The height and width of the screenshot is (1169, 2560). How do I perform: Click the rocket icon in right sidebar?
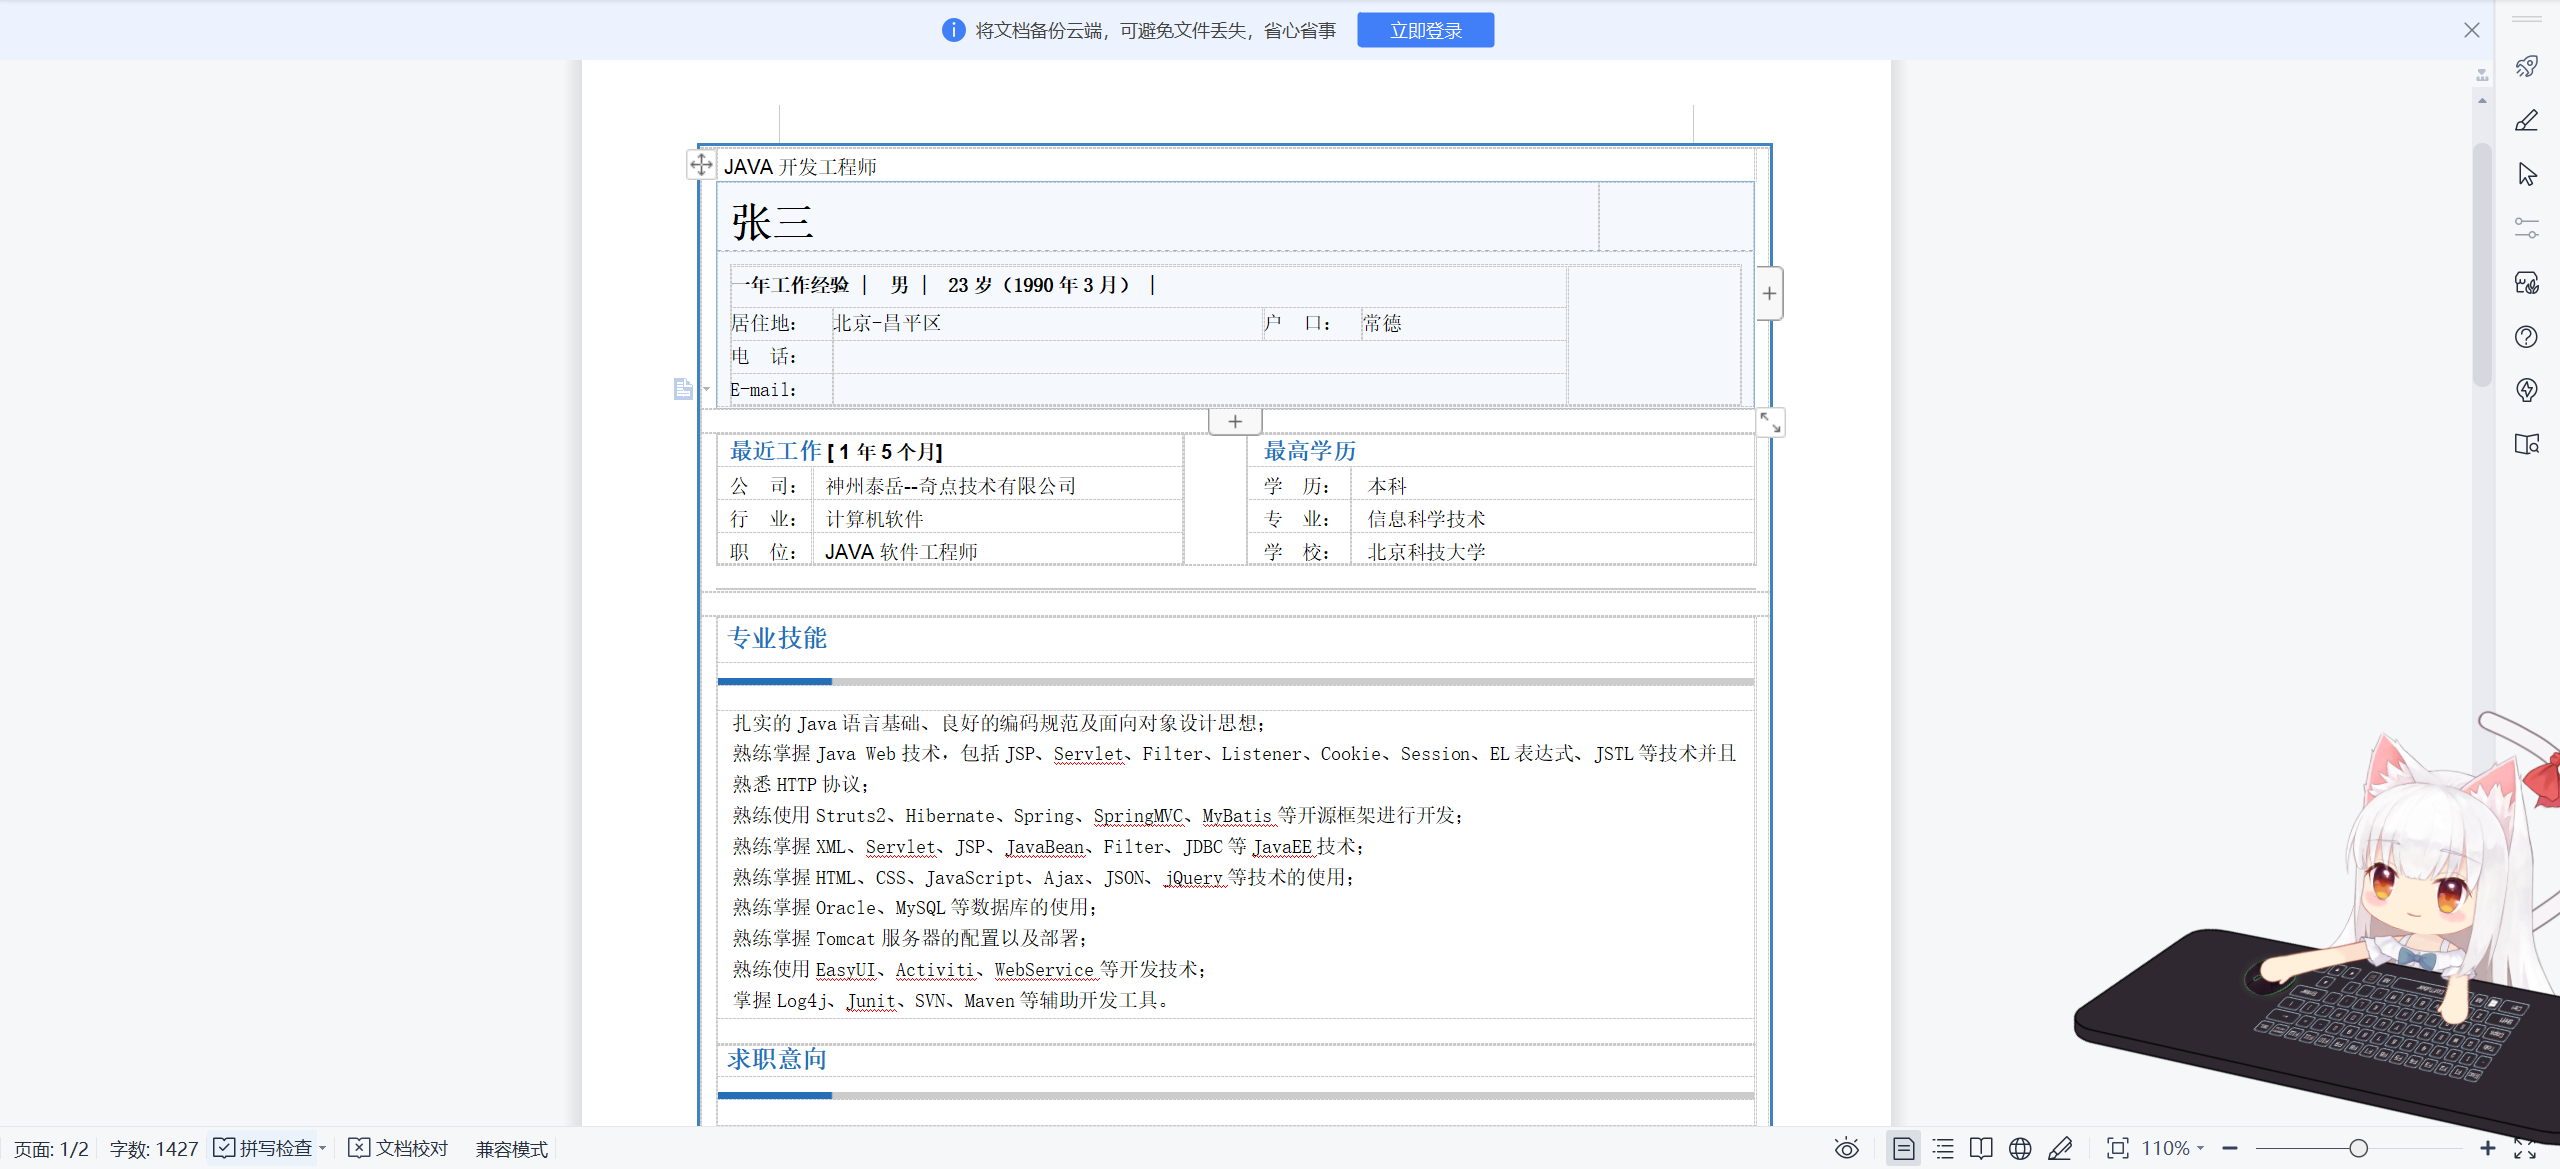[x=2527, y=67]
